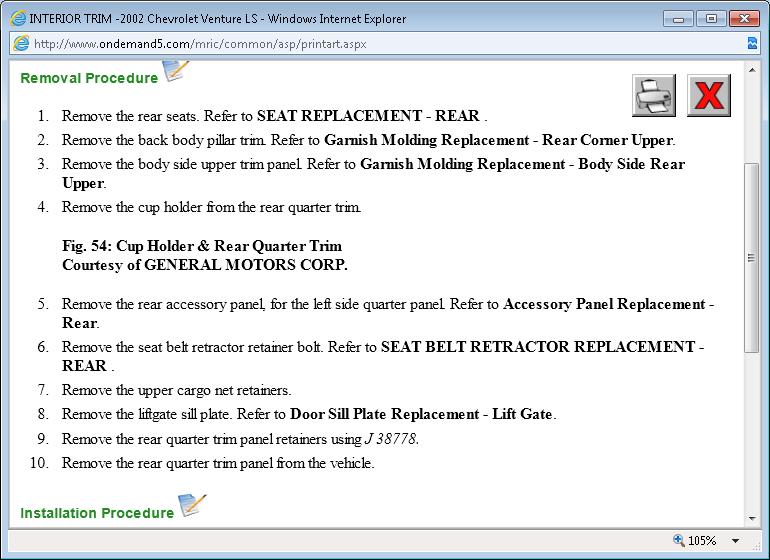
Task: Click the page icon left of the URL
Action: tap(21, 43)
